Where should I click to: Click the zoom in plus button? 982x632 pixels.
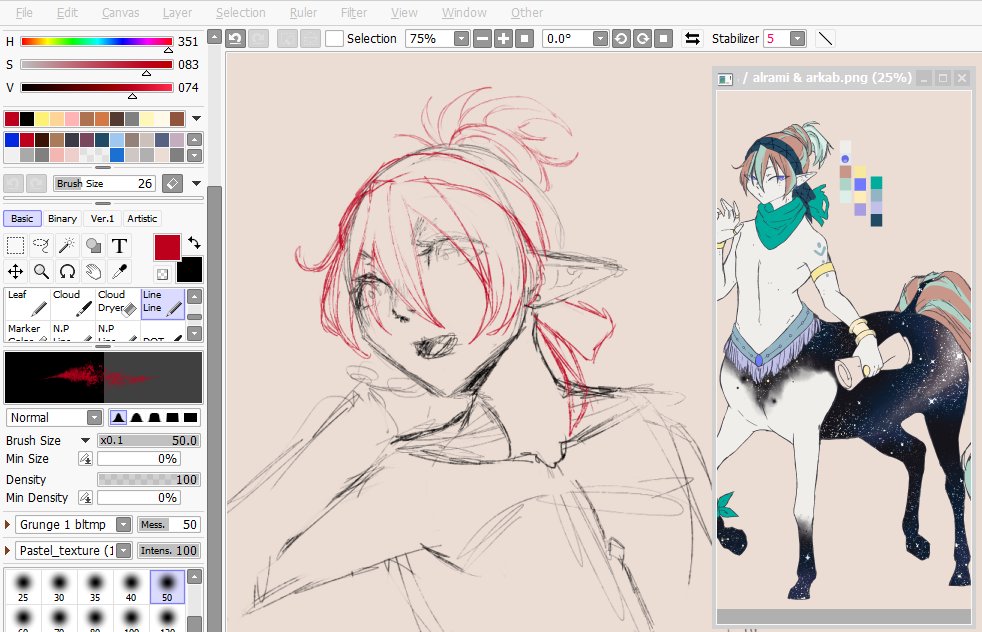(503, 39)
